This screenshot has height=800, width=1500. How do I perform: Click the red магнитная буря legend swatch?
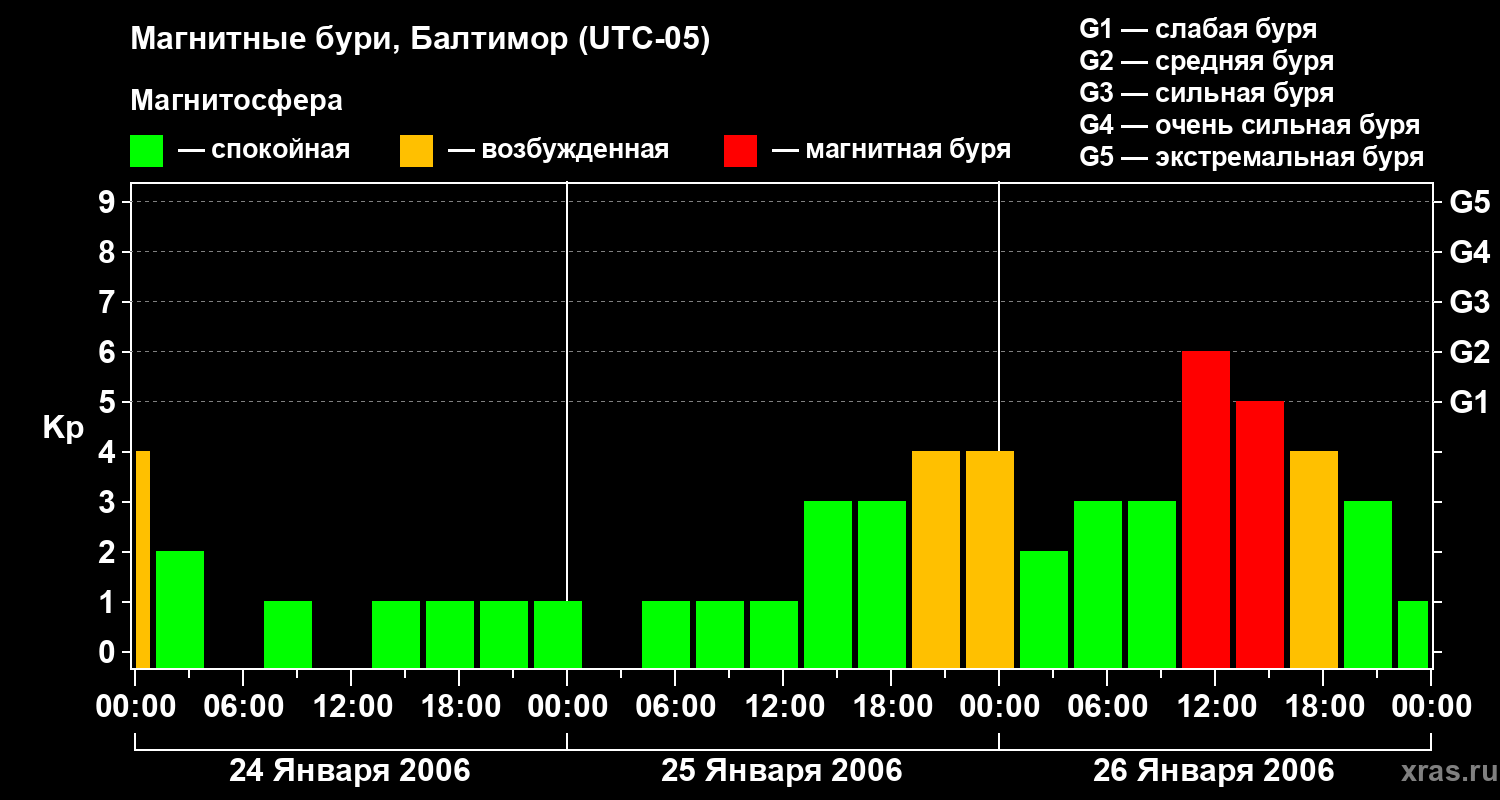point(740,151)
